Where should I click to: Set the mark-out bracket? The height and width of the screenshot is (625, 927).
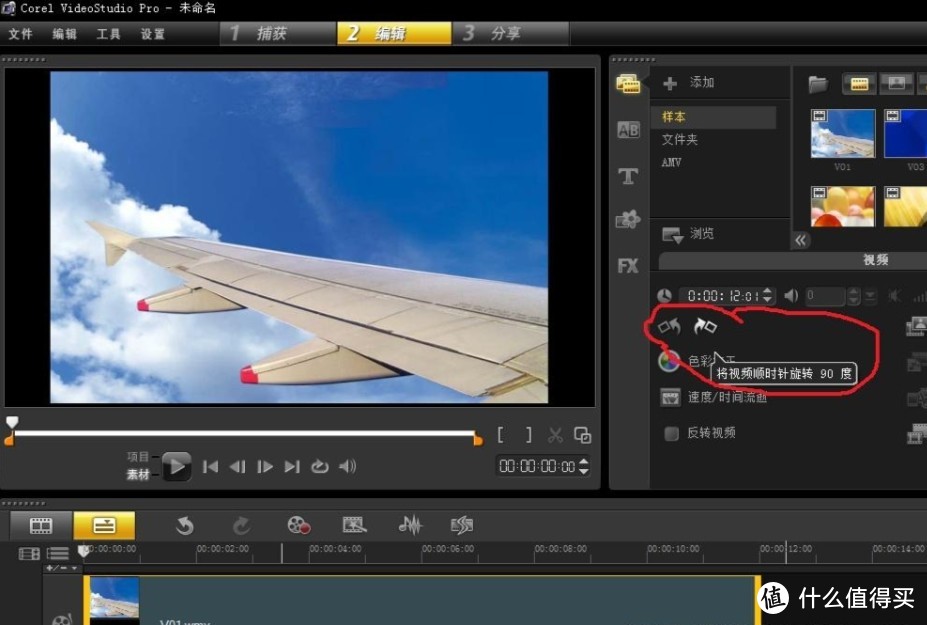[529, 435]
